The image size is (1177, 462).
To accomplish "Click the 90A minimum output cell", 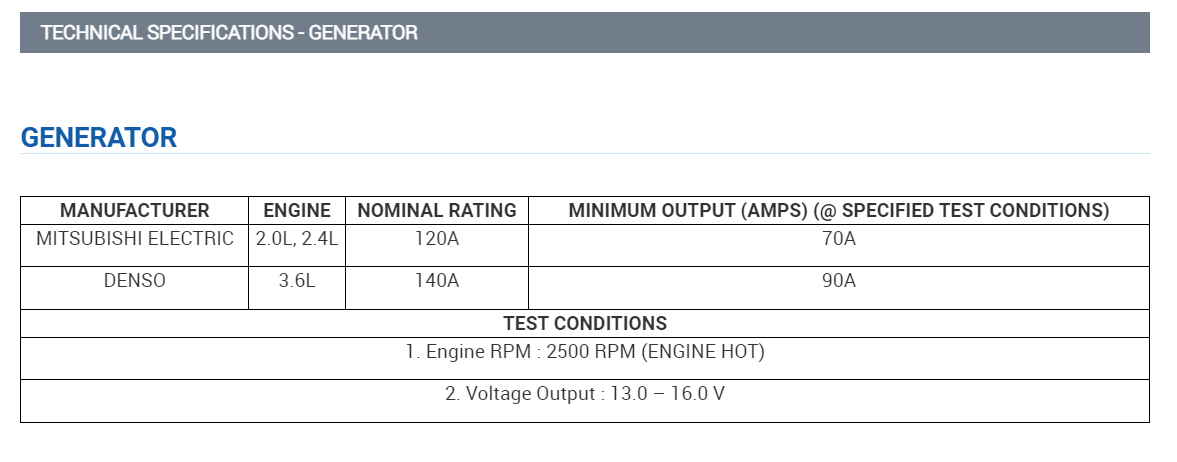I will click(x=838, y=281).
